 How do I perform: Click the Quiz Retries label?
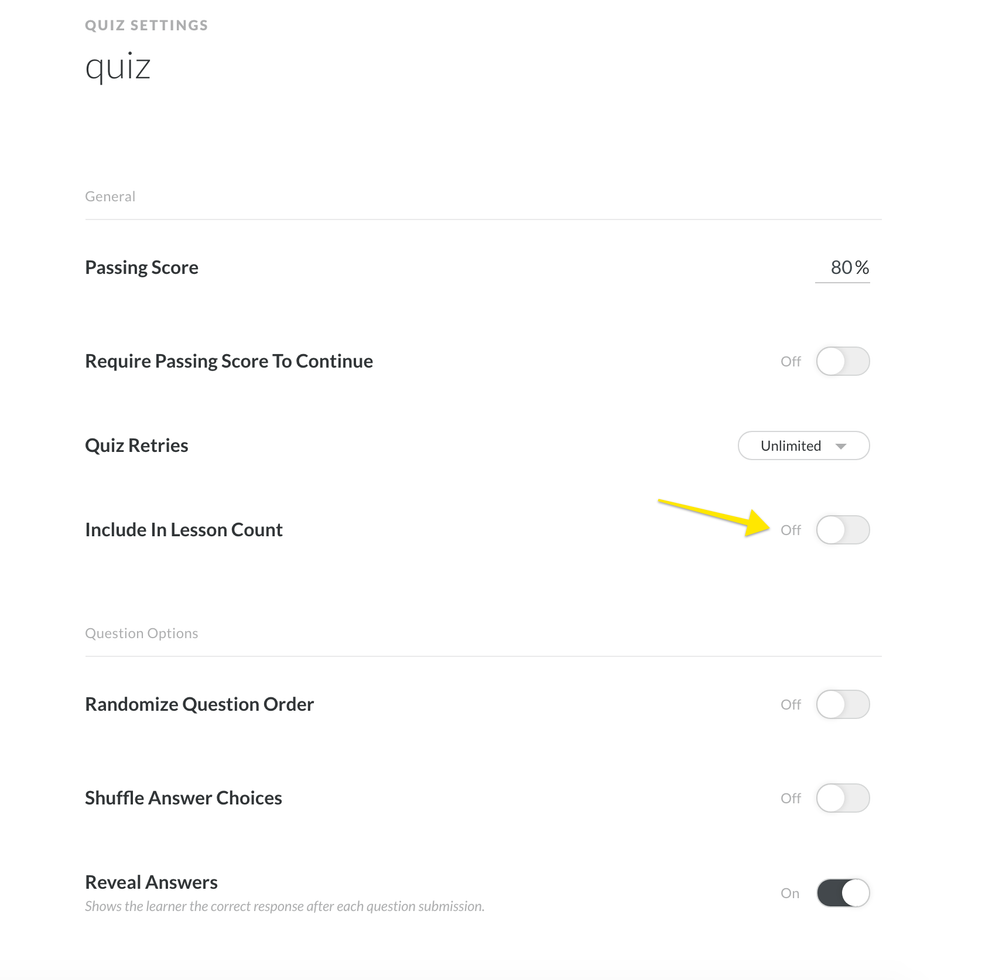pos(137,446)
